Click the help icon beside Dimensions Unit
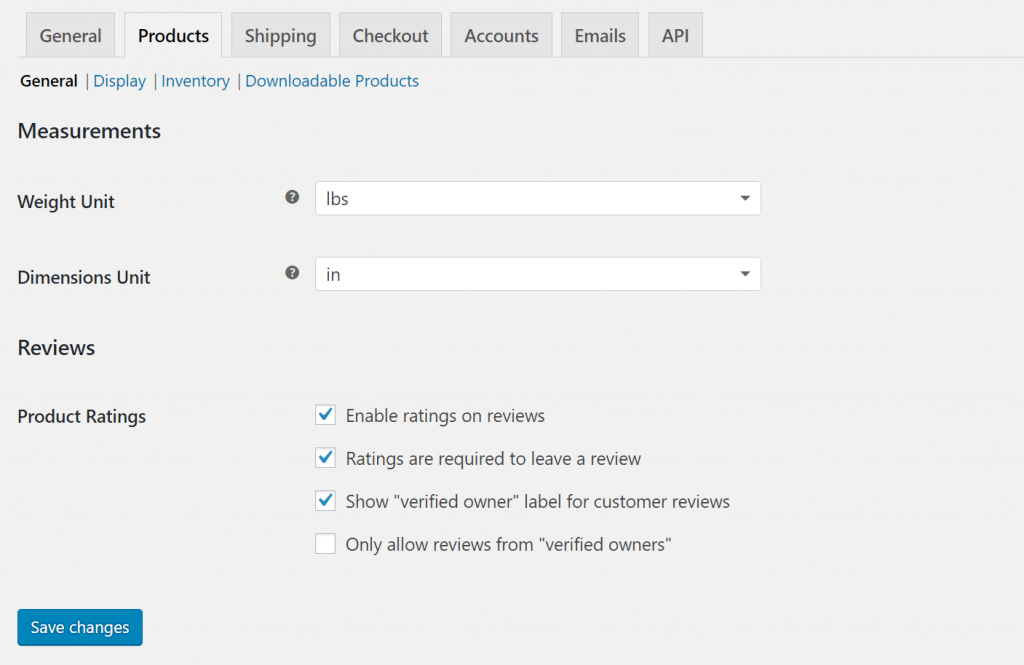 [x=292, y=272]
